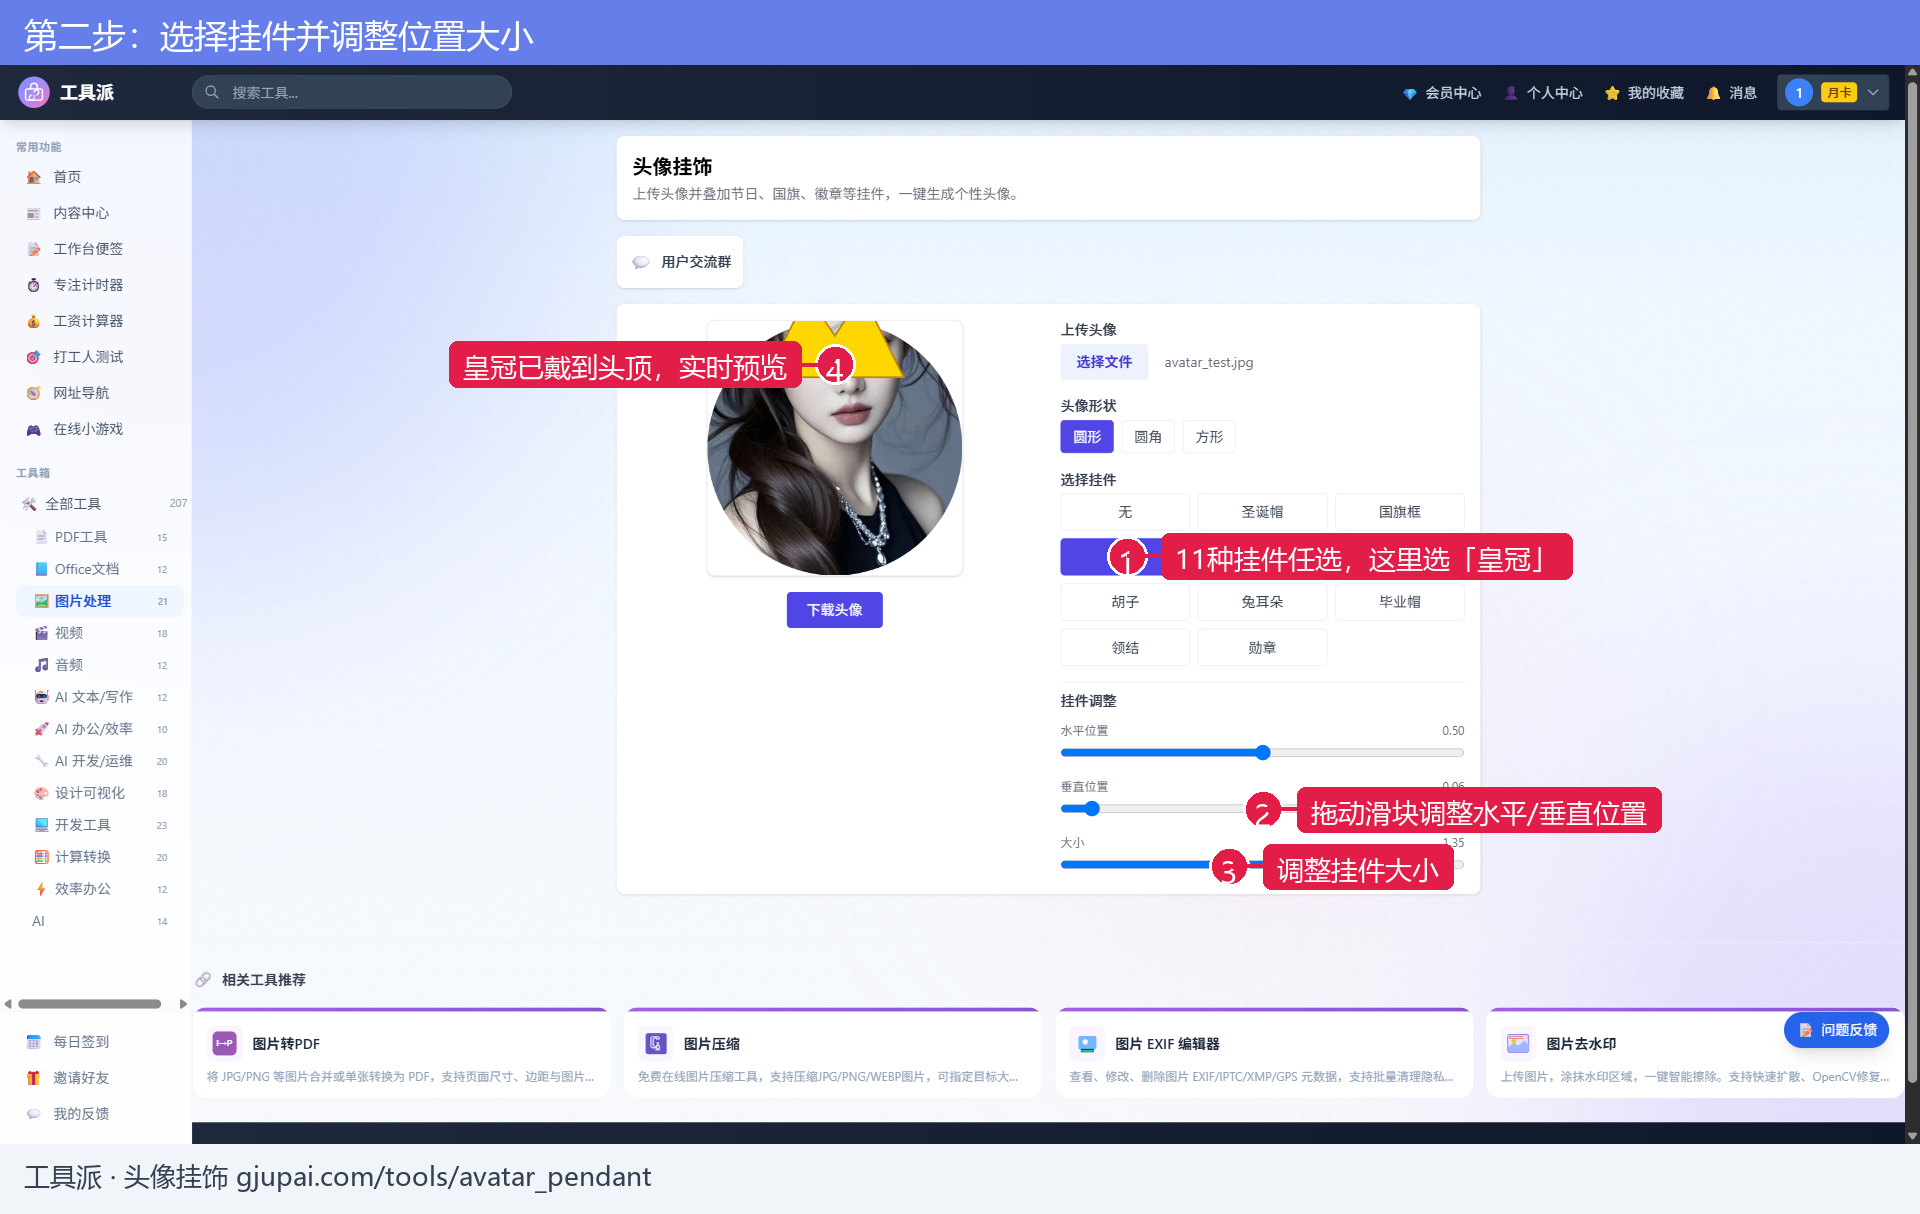
Task: Choose the 兔耳朵 pendant
Action: pos(1262,602)
